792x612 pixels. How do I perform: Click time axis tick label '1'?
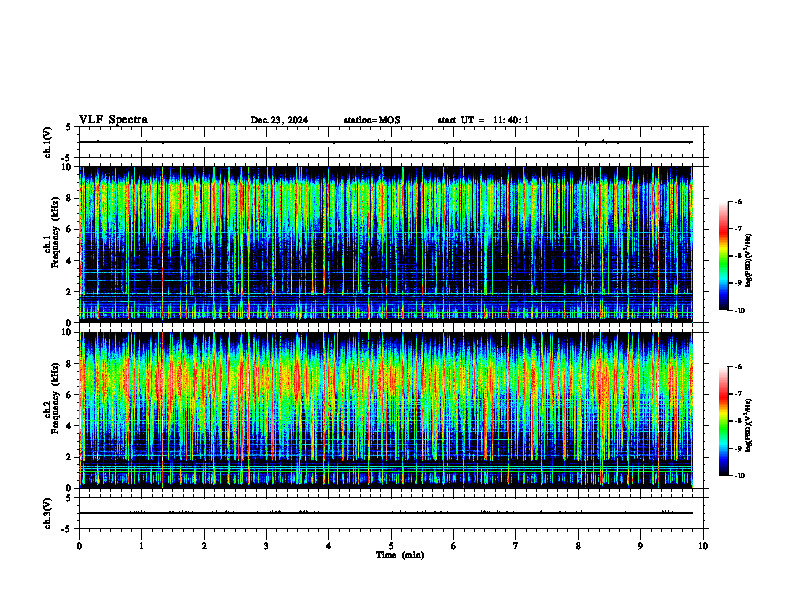pos(141,546)
